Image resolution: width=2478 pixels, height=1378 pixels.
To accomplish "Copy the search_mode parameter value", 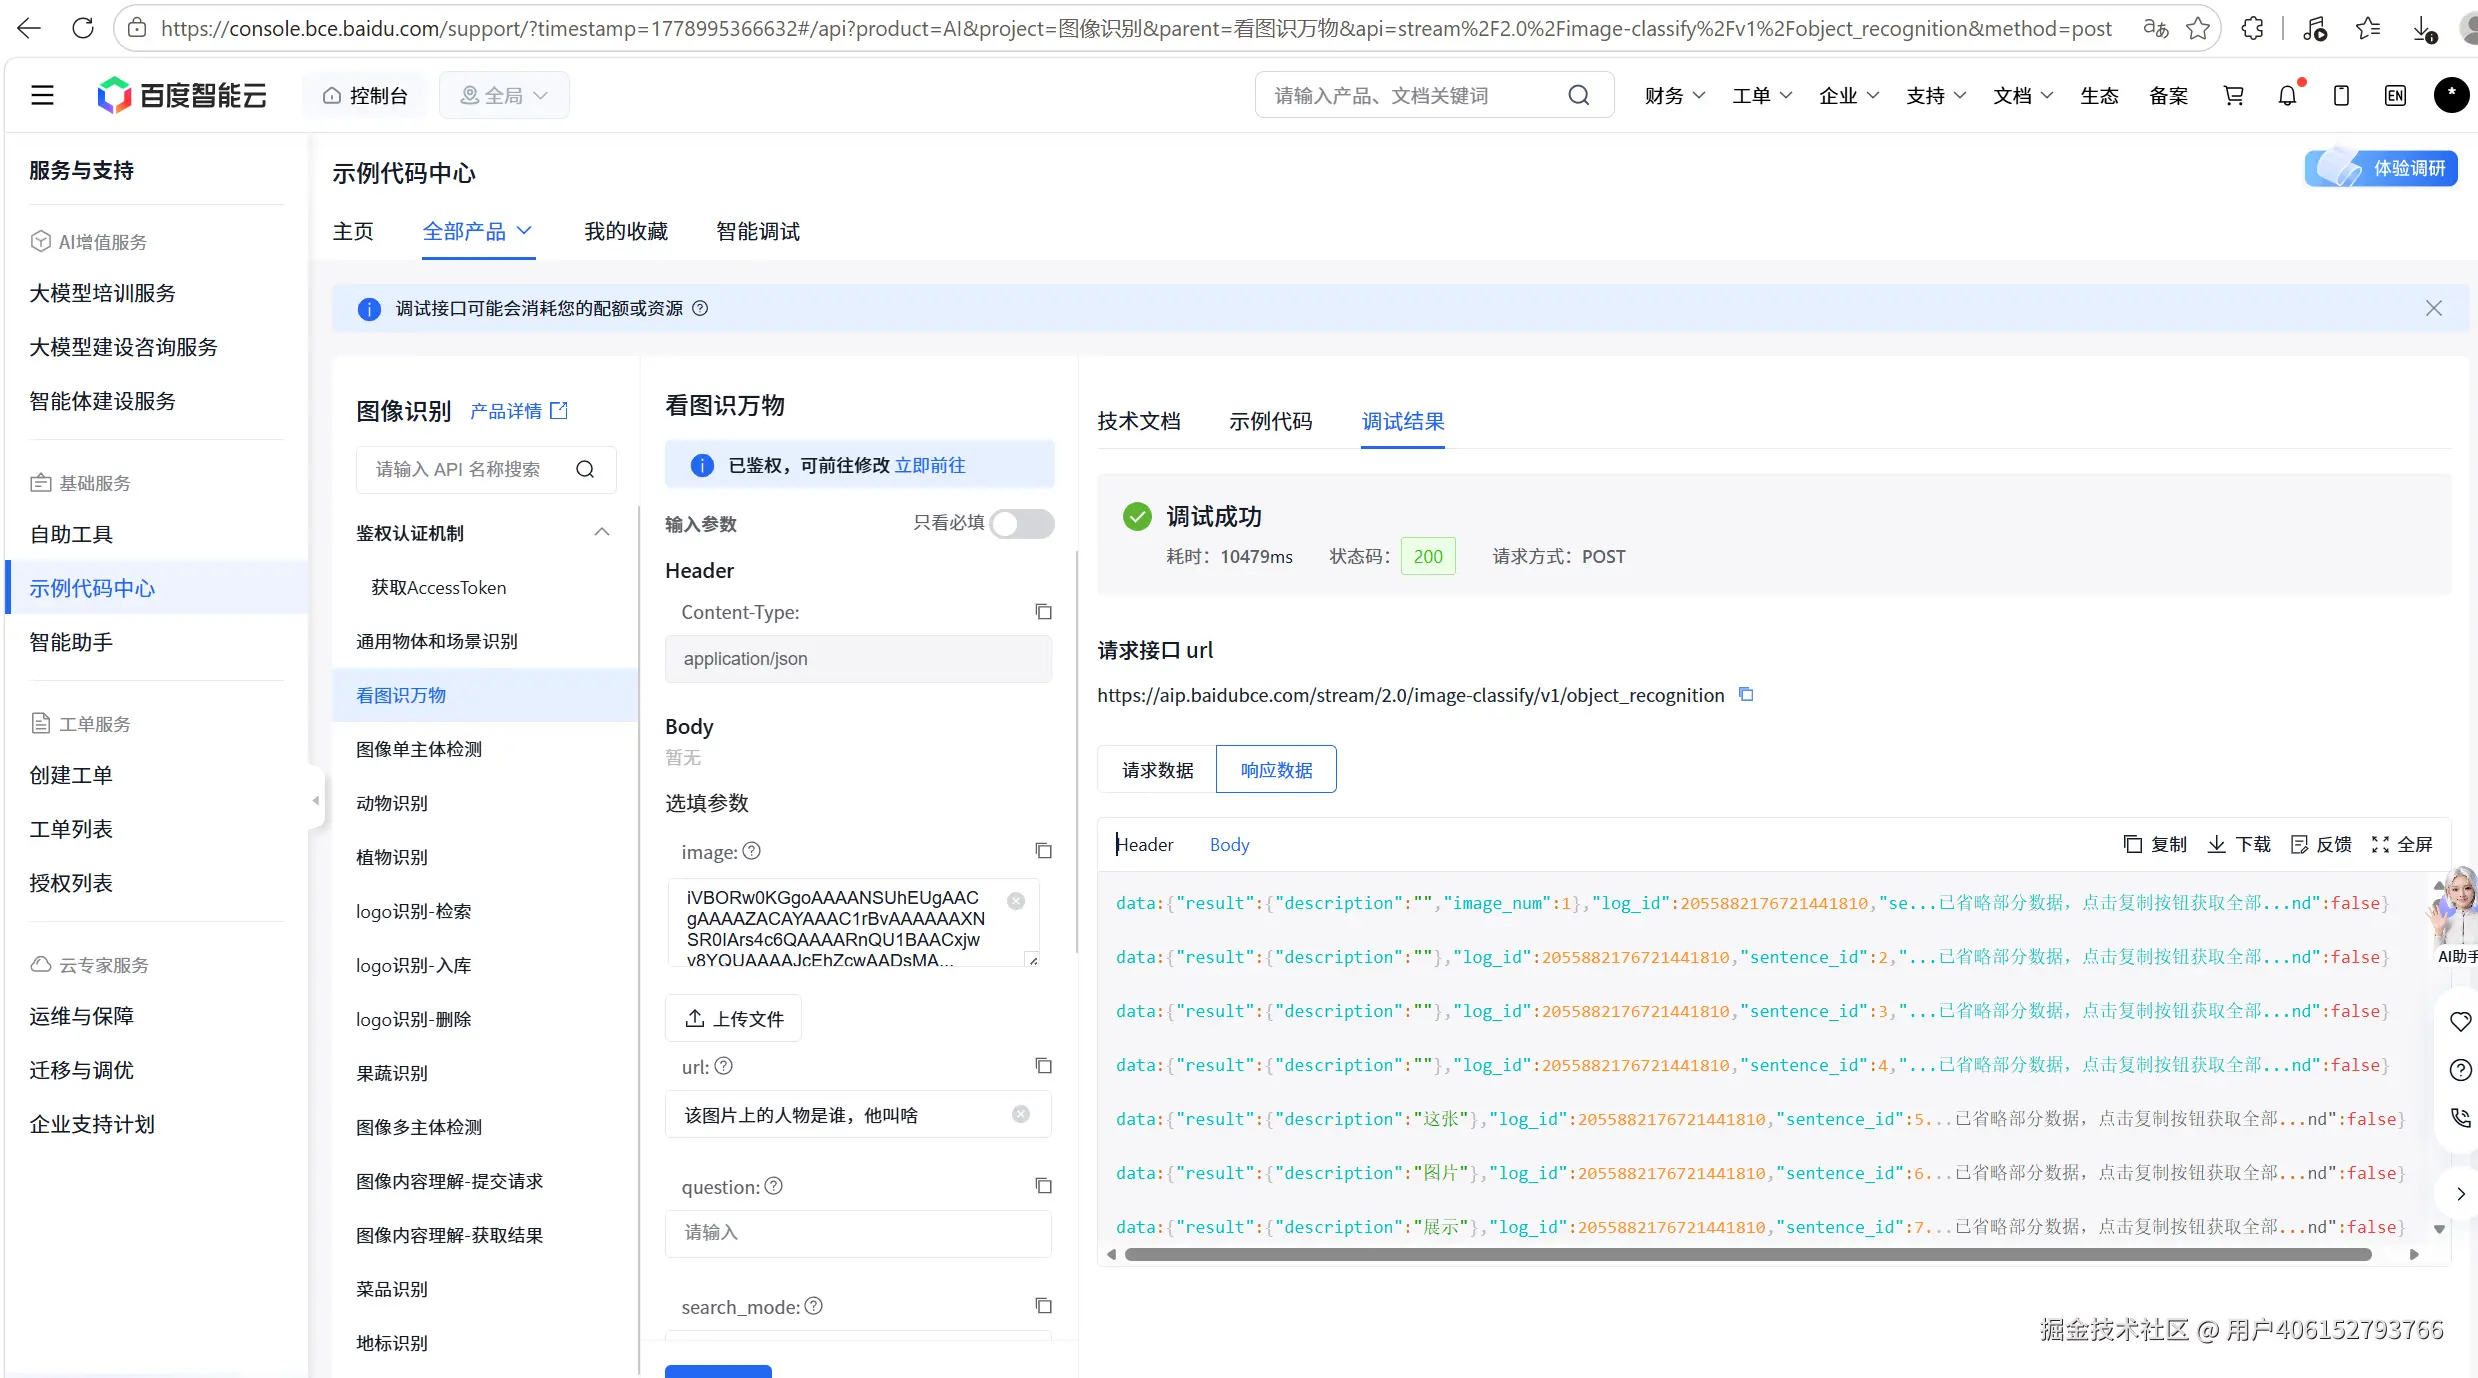I will coord(1043,1305).
